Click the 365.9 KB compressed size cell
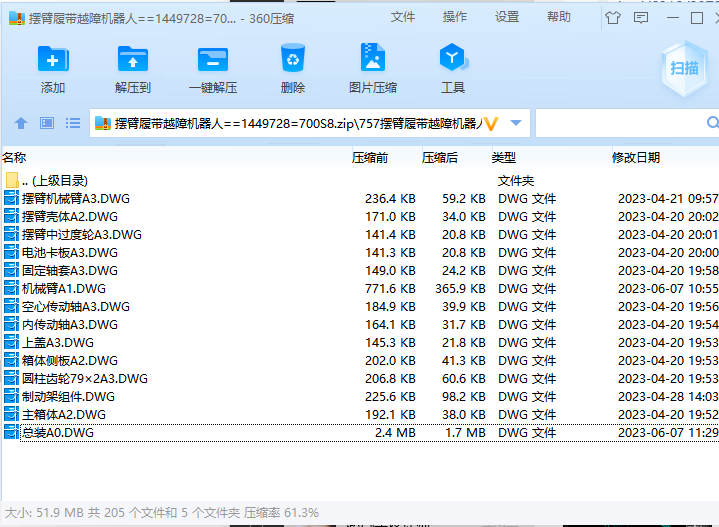 tap(460, 288)
